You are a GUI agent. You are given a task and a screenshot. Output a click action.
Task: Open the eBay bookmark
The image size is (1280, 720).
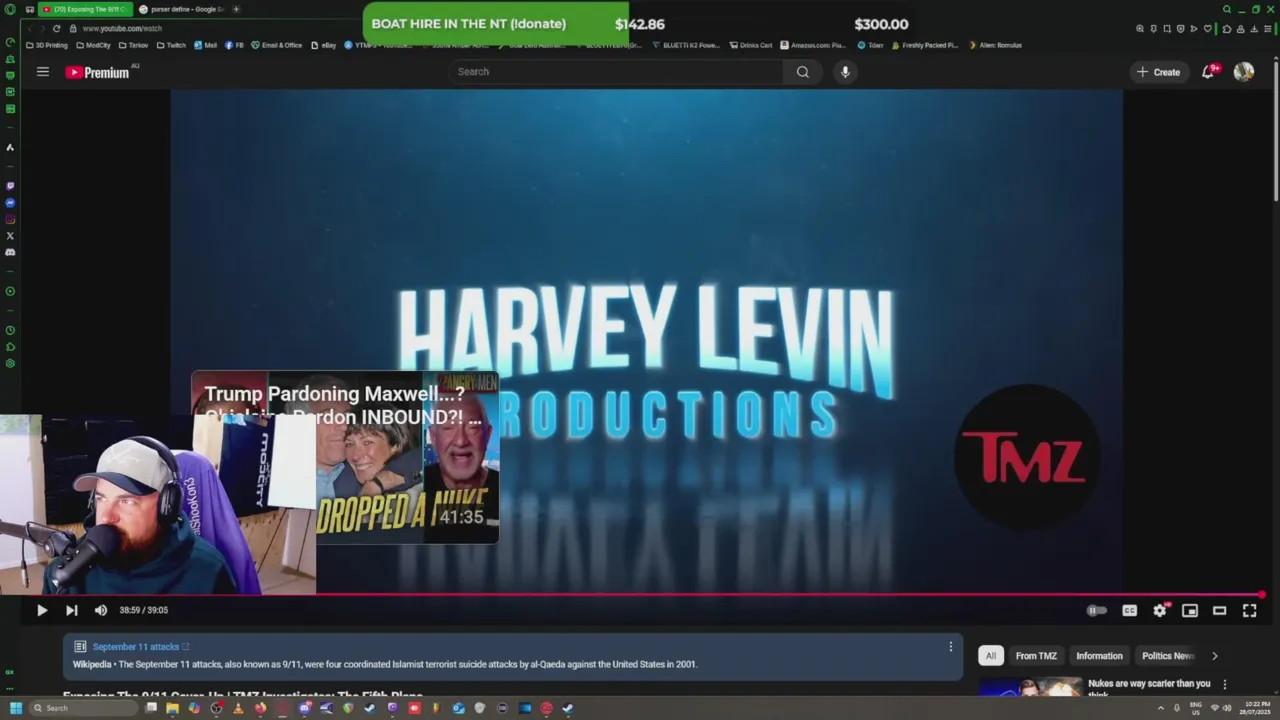(x=324, y=45)
